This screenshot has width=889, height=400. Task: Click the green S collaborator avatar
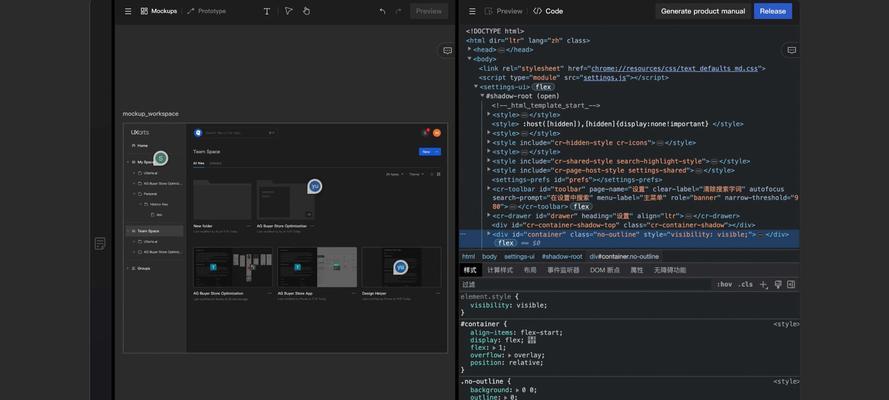(x=161, y=159)
